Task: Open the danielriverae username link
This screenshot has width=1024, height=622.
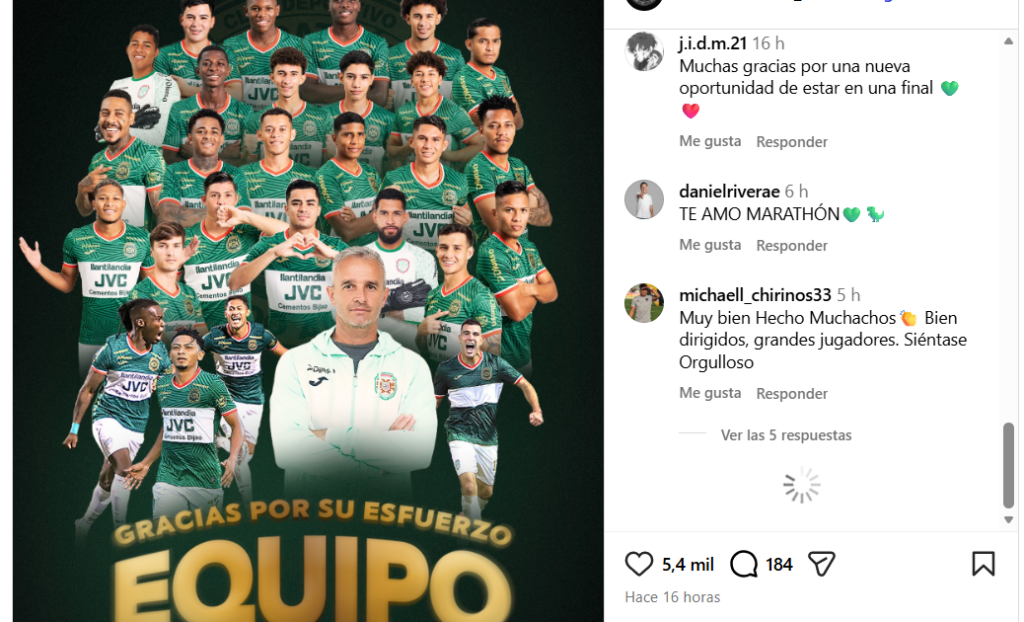Action: [729, 191]
